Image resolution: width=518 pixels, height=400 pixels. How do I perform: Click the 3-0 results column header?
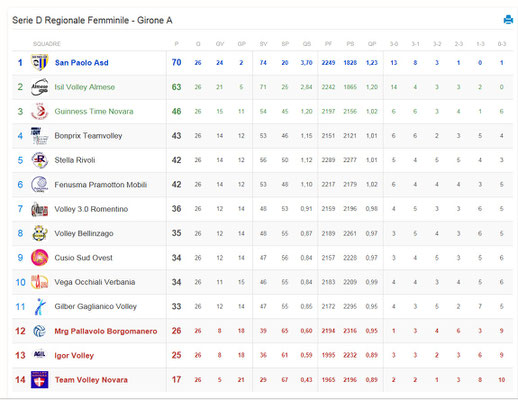(394, 44)
